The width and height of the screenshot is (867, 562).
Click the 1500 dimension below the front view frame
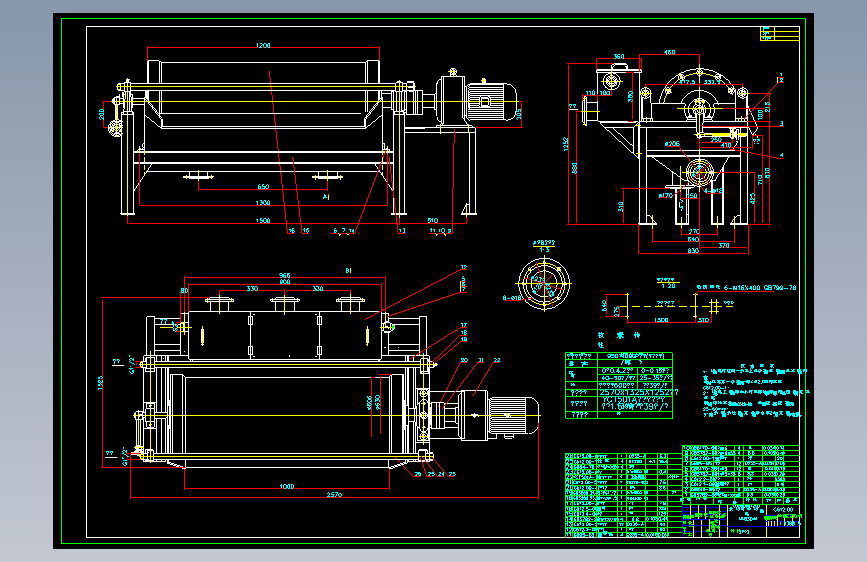tap(263, 221)
